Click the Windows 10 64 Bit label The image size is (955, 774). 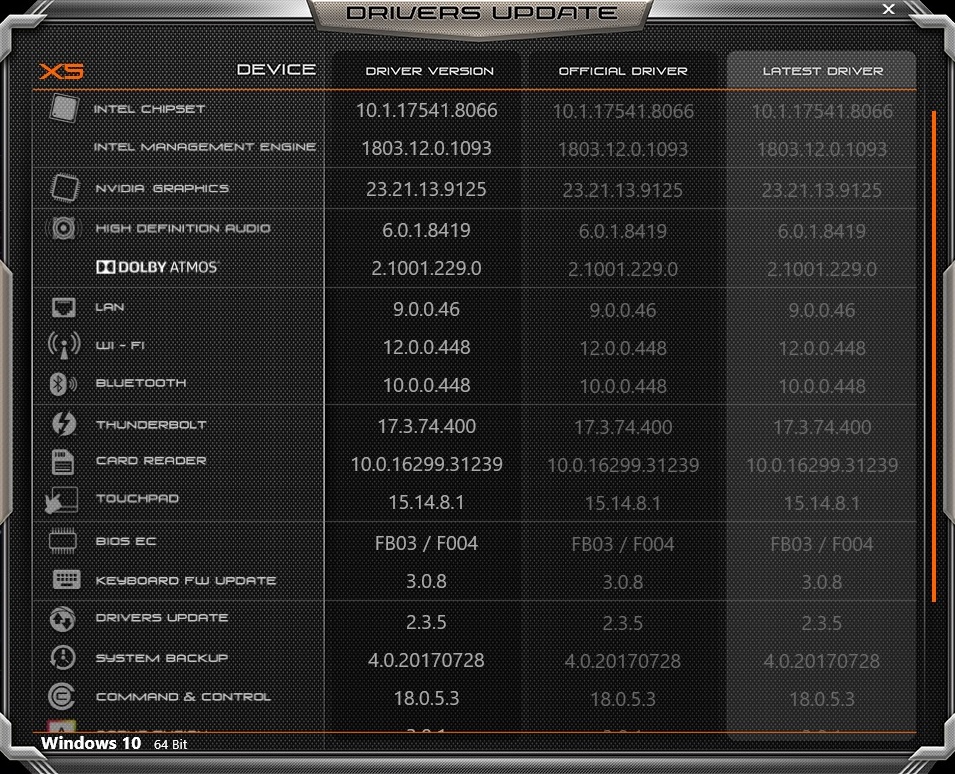(x=114, y=744)
